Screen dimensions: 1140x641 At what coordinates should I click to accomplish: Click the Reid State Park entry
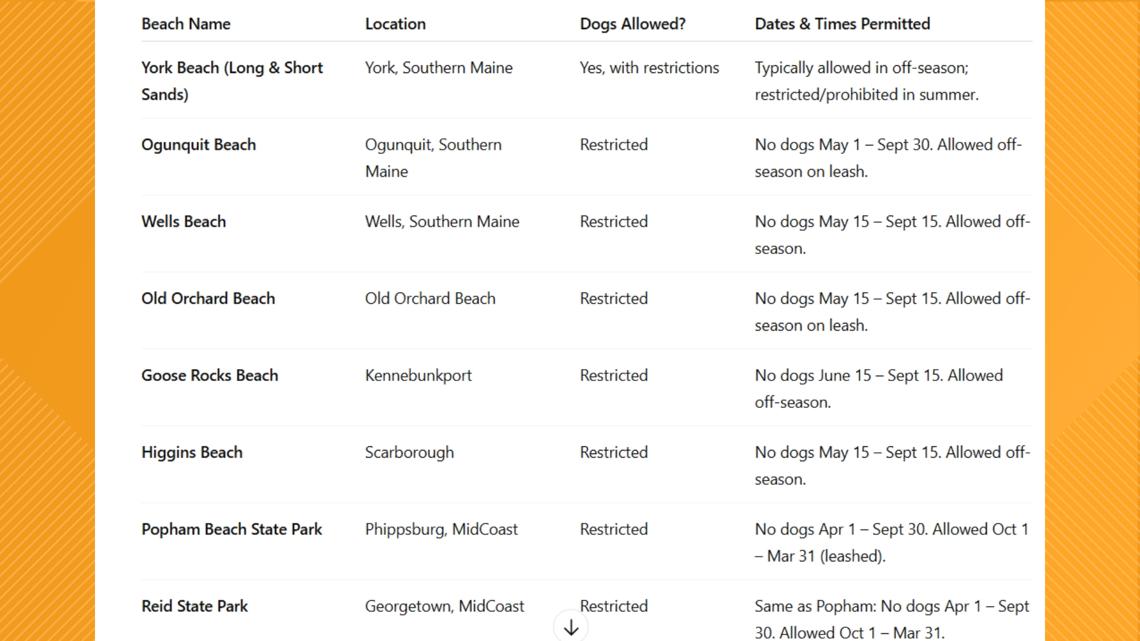tap(194, 606)
